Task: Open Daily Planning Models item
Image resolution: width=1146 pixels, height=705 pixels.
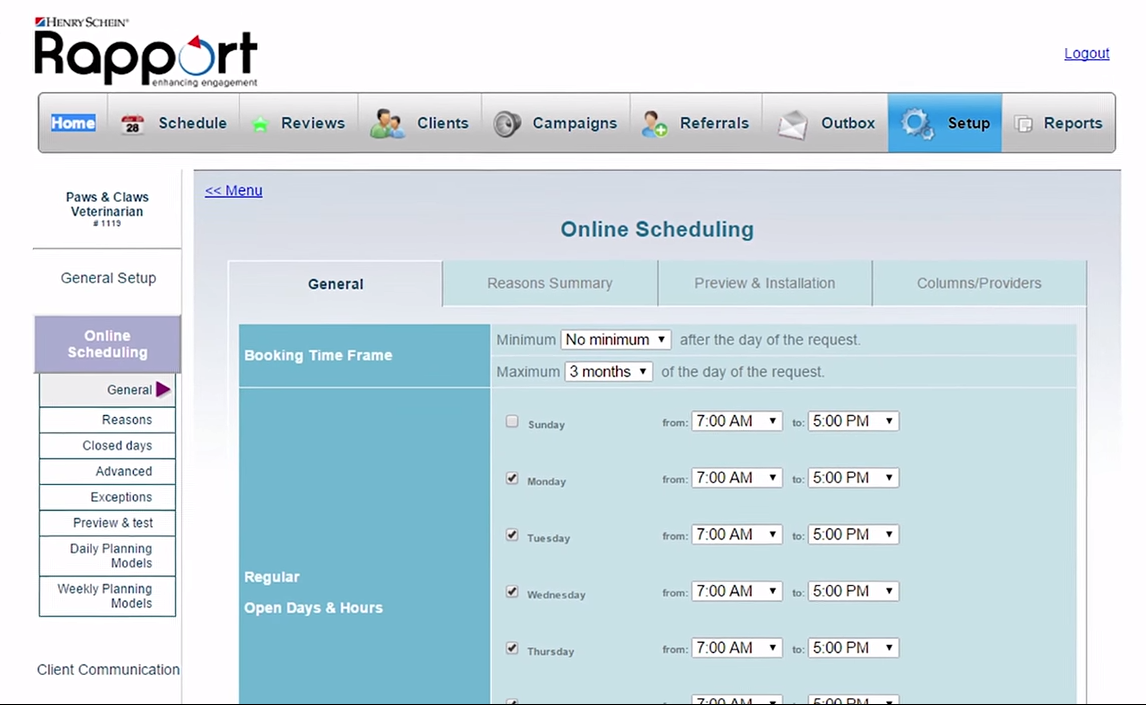Action: (107, 556)
